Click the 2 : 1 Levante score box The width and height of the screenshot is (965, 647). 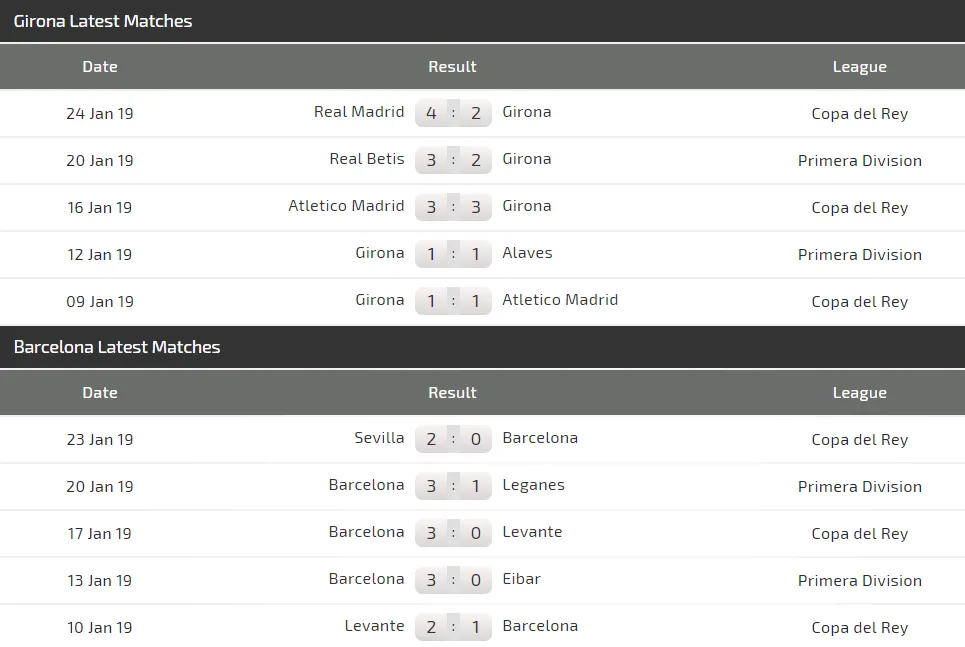pos(453,627)
